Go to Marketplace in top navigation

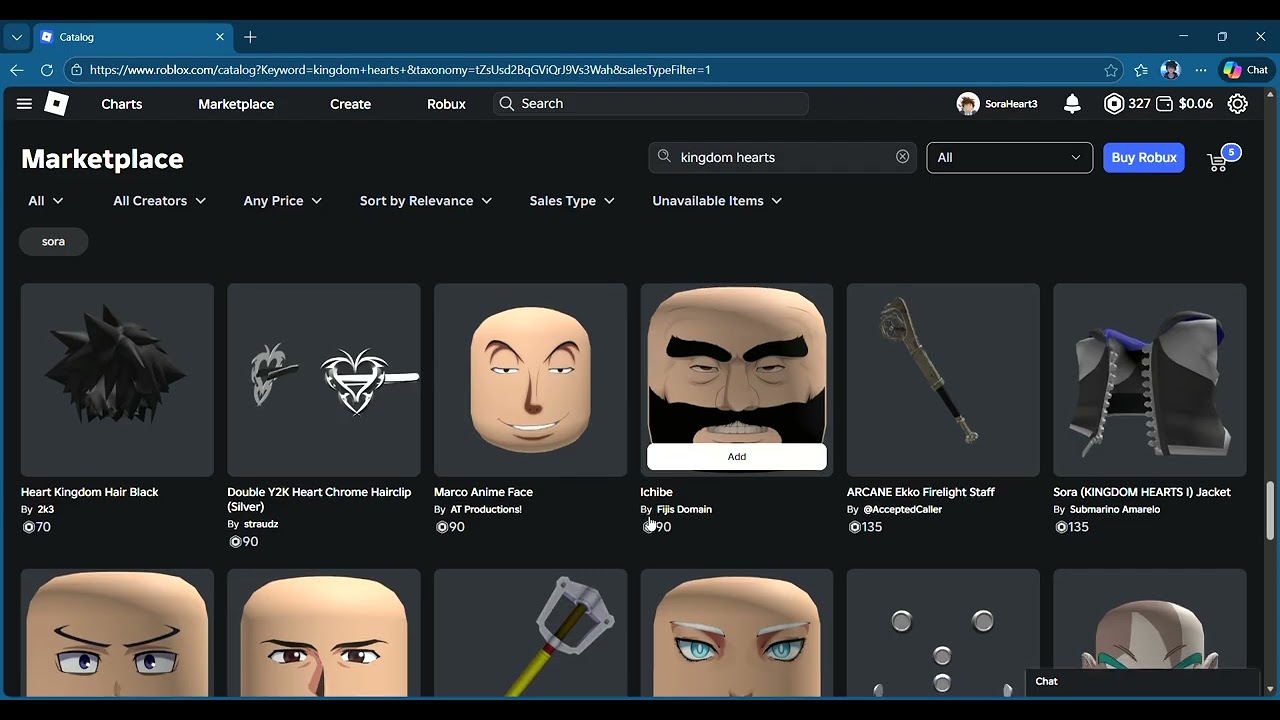tap(236, 104)
